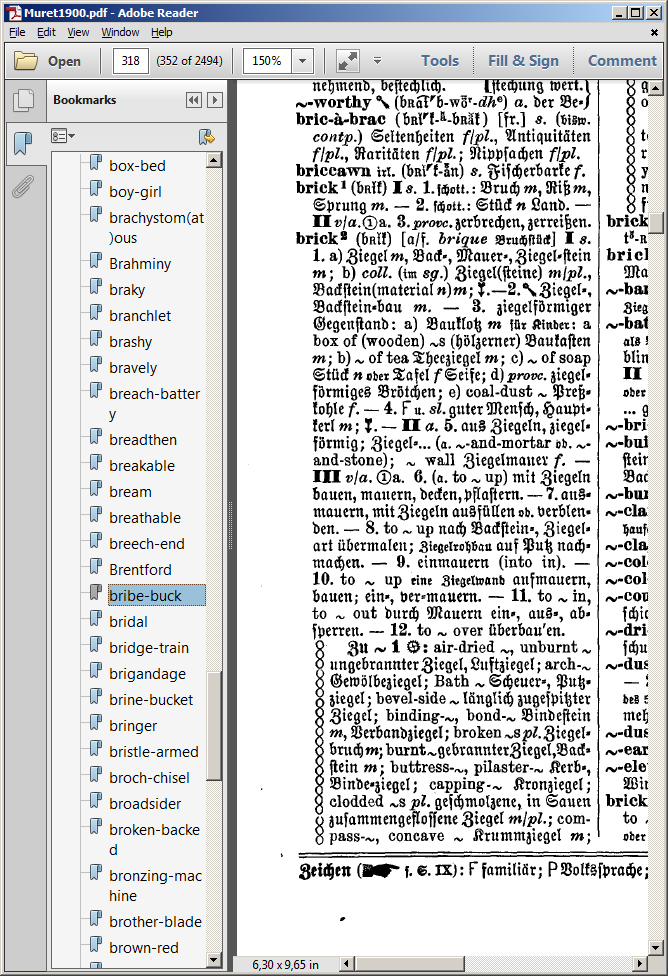Viewport: 668px width, 976px height.
Task: Click the zoom field showing 150%
Action: click(x=268, y=61)
